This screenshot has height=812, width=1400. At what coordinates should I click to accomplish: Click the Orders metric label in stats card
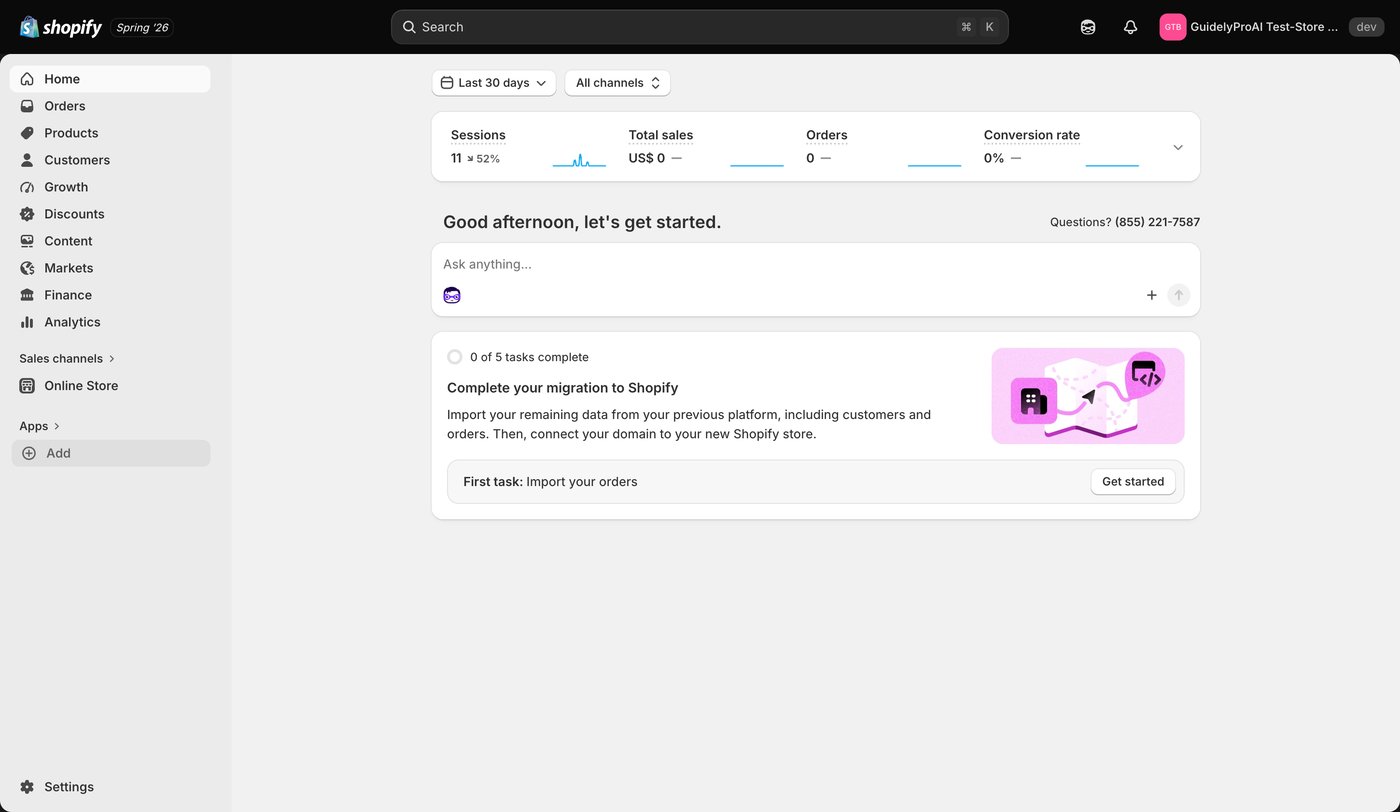pyautogui.click(x=827, y=135)
